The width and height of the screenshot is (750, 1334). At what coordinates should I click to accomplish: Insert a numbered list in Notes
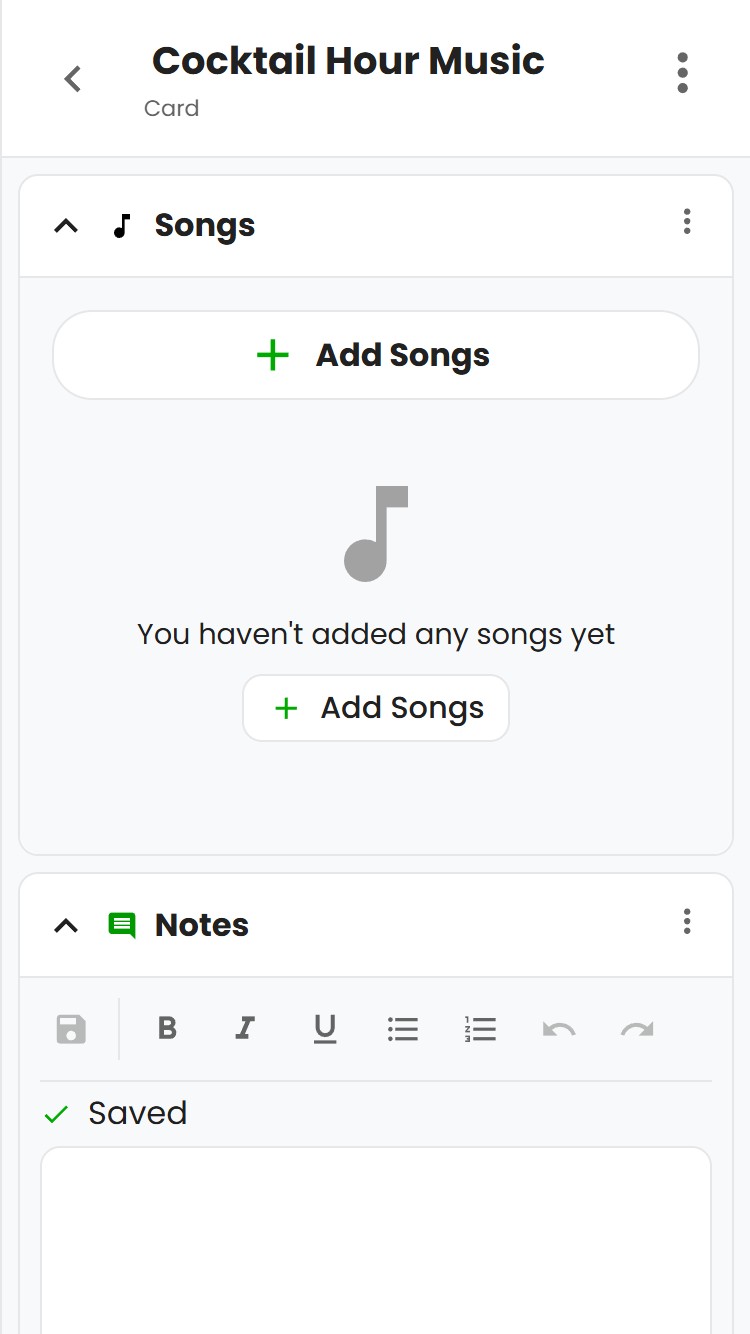click(x=481, y=1029)
